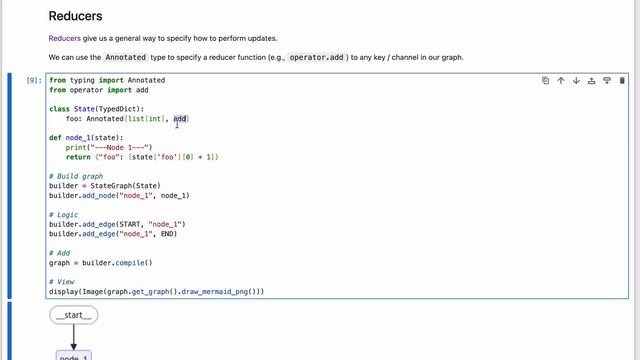Collapse code cell 9 via its blue bar
Image resolution: width=640 pixels, height=360 pixels.
[x=10, y=186]
